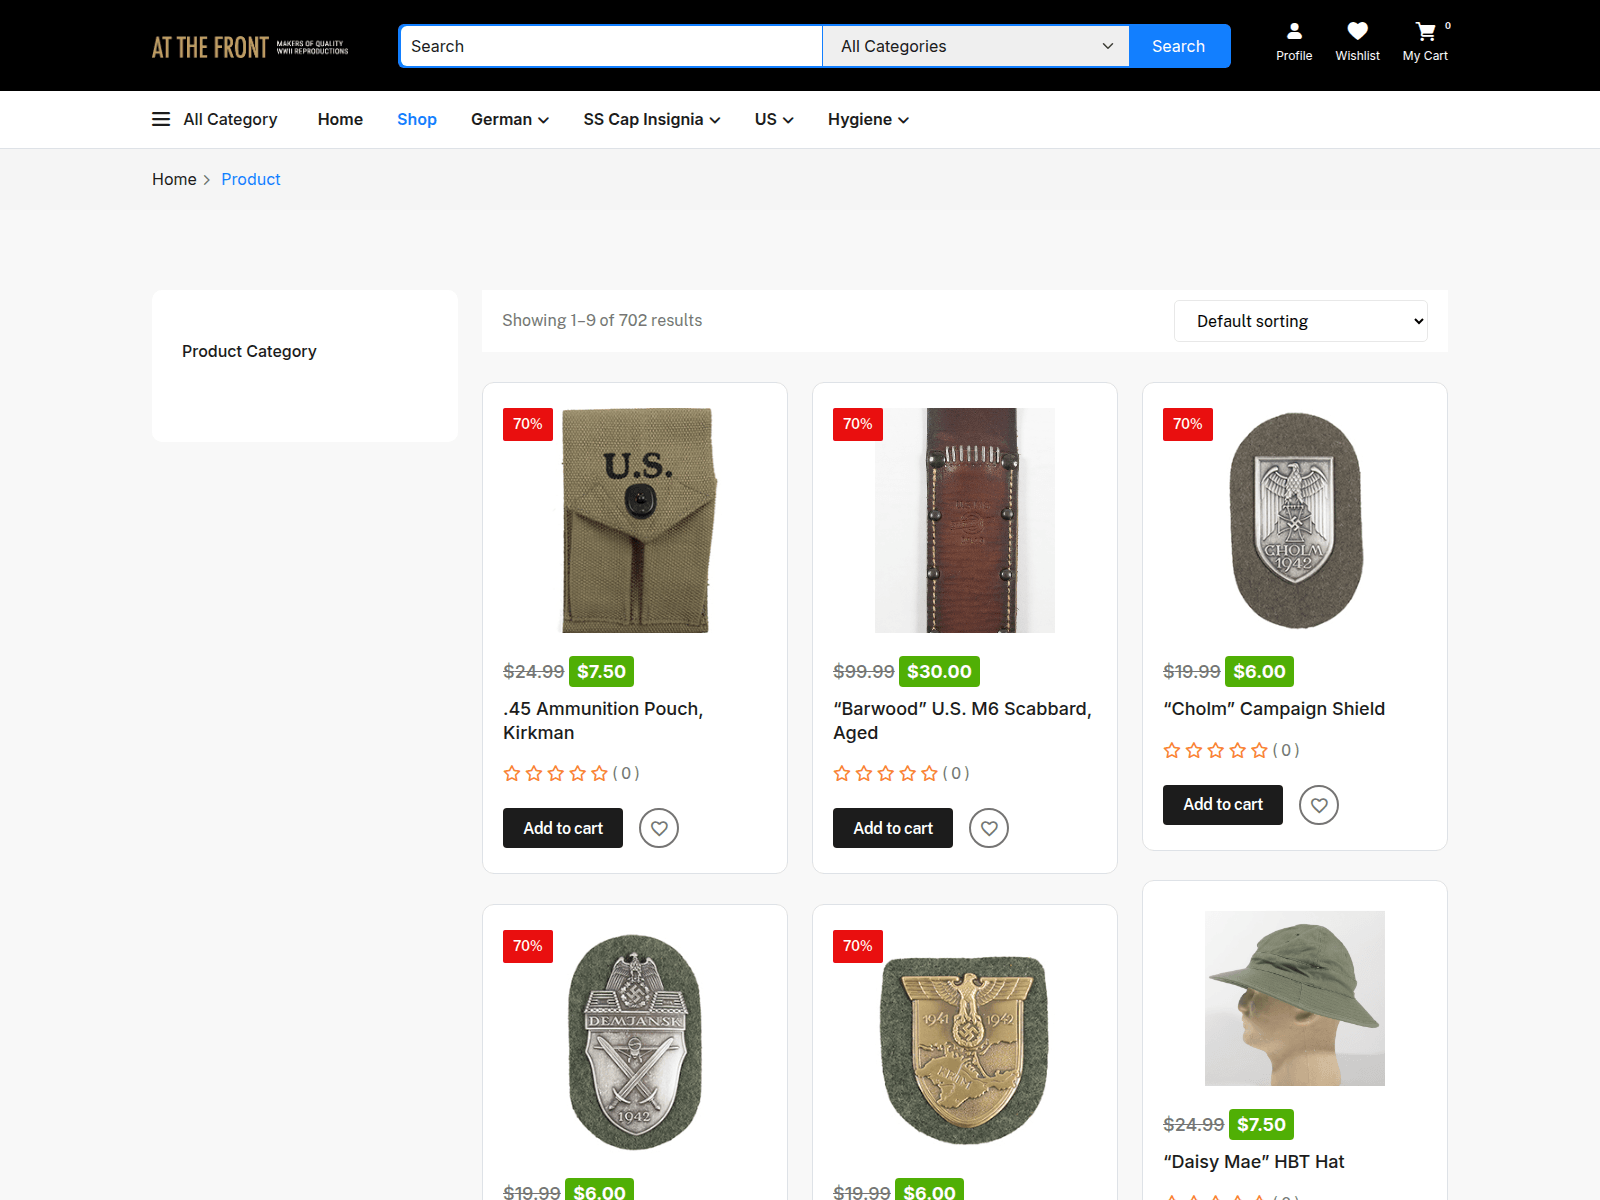
Task: Expand the Hygiene menu
Action: [868, 119]
